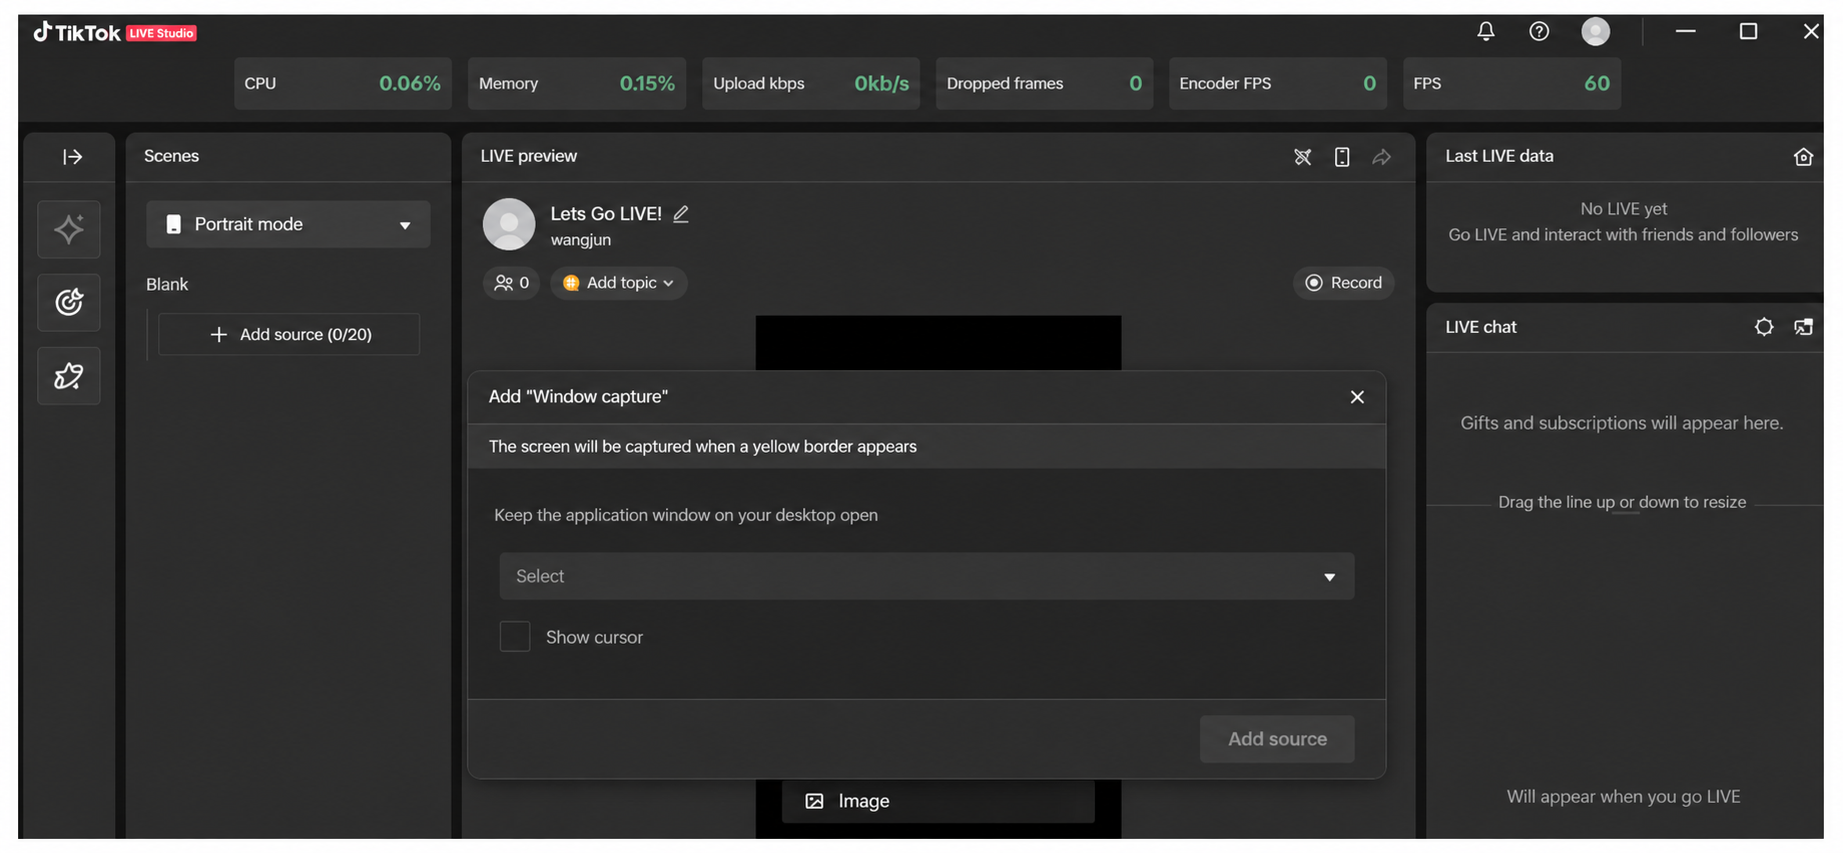Click Add source (0/20) in Scenes
Viewport: 1843px width, 853px height.
pyautogui.click(x=289, y=334)
